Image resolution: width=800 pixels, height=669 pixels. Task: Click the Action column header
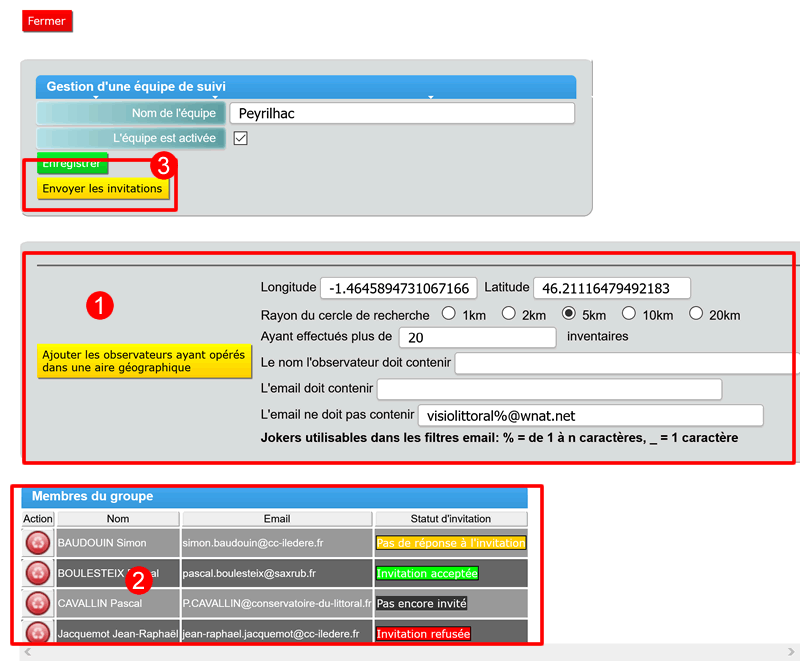pyautogui.click(x=38, y=518)
